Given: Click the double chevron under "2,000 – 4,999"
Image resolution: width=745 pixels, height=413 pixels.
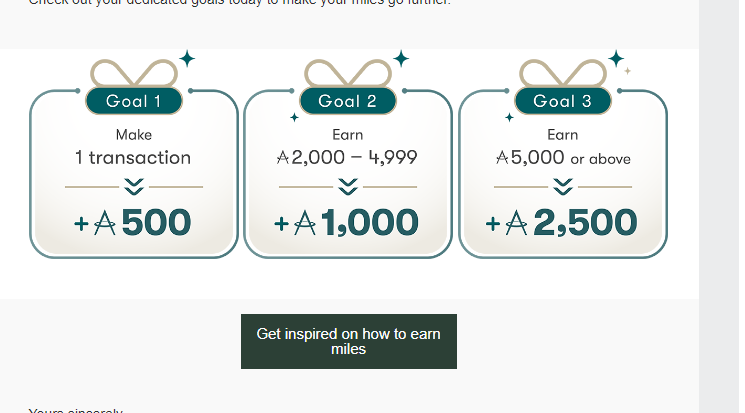Looking at the screenshot, I should click(347, 186).
